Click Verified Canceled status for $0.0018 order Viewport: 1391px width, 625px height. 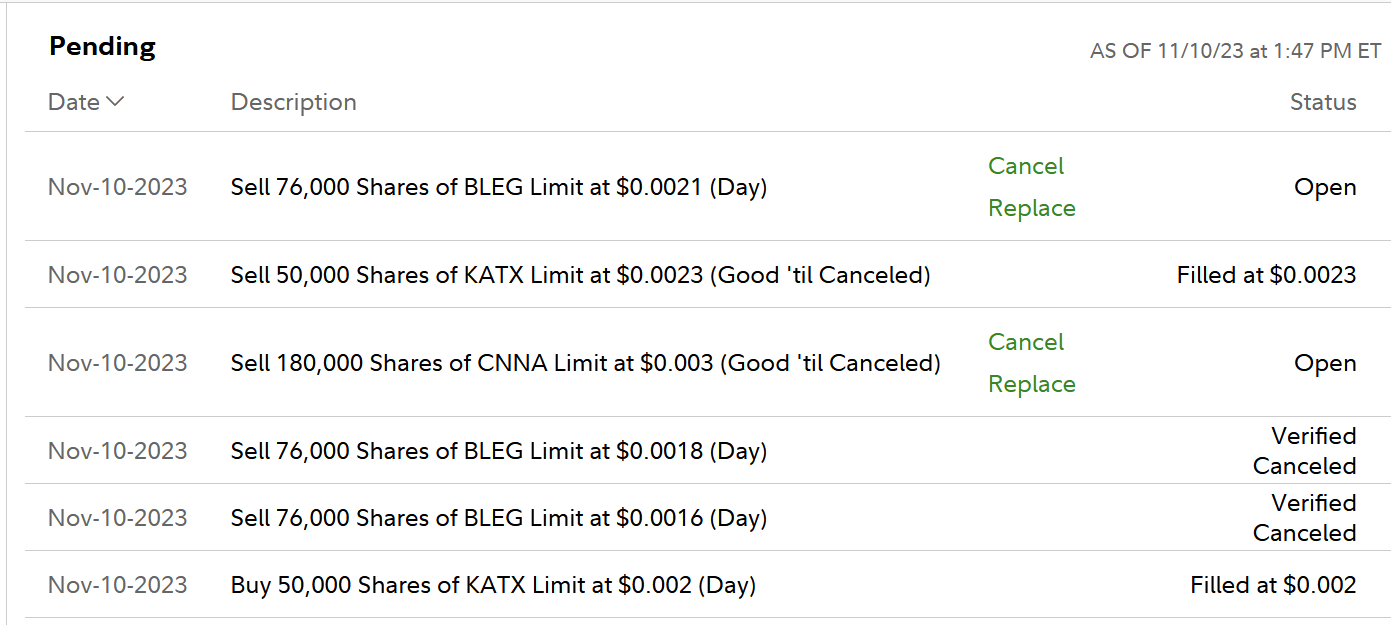pyautogui.click(x=1304, y=451)
